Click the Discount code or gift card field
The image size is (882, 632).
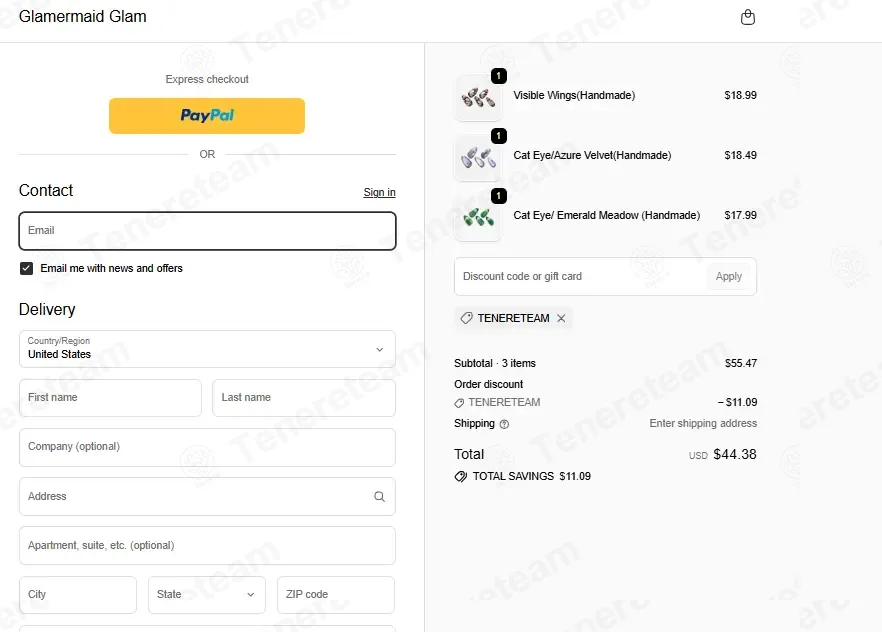tap(580, 277)
